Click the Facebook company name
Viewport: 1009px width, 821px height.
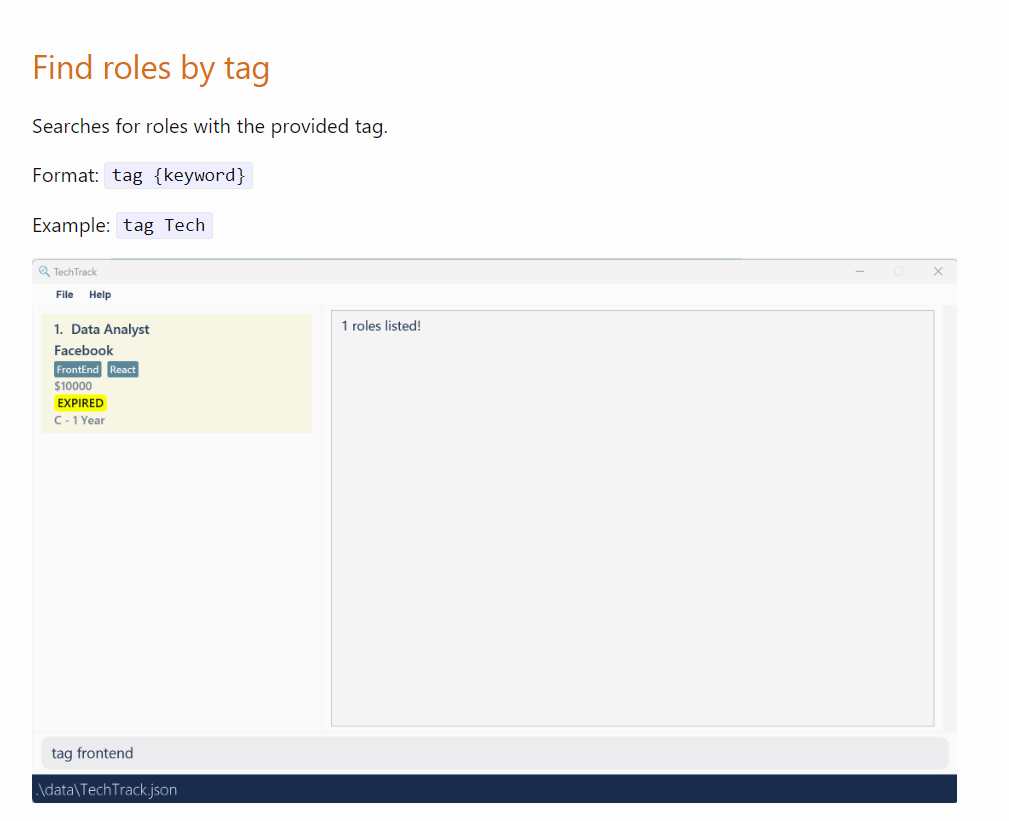click(x=84, y=351)
